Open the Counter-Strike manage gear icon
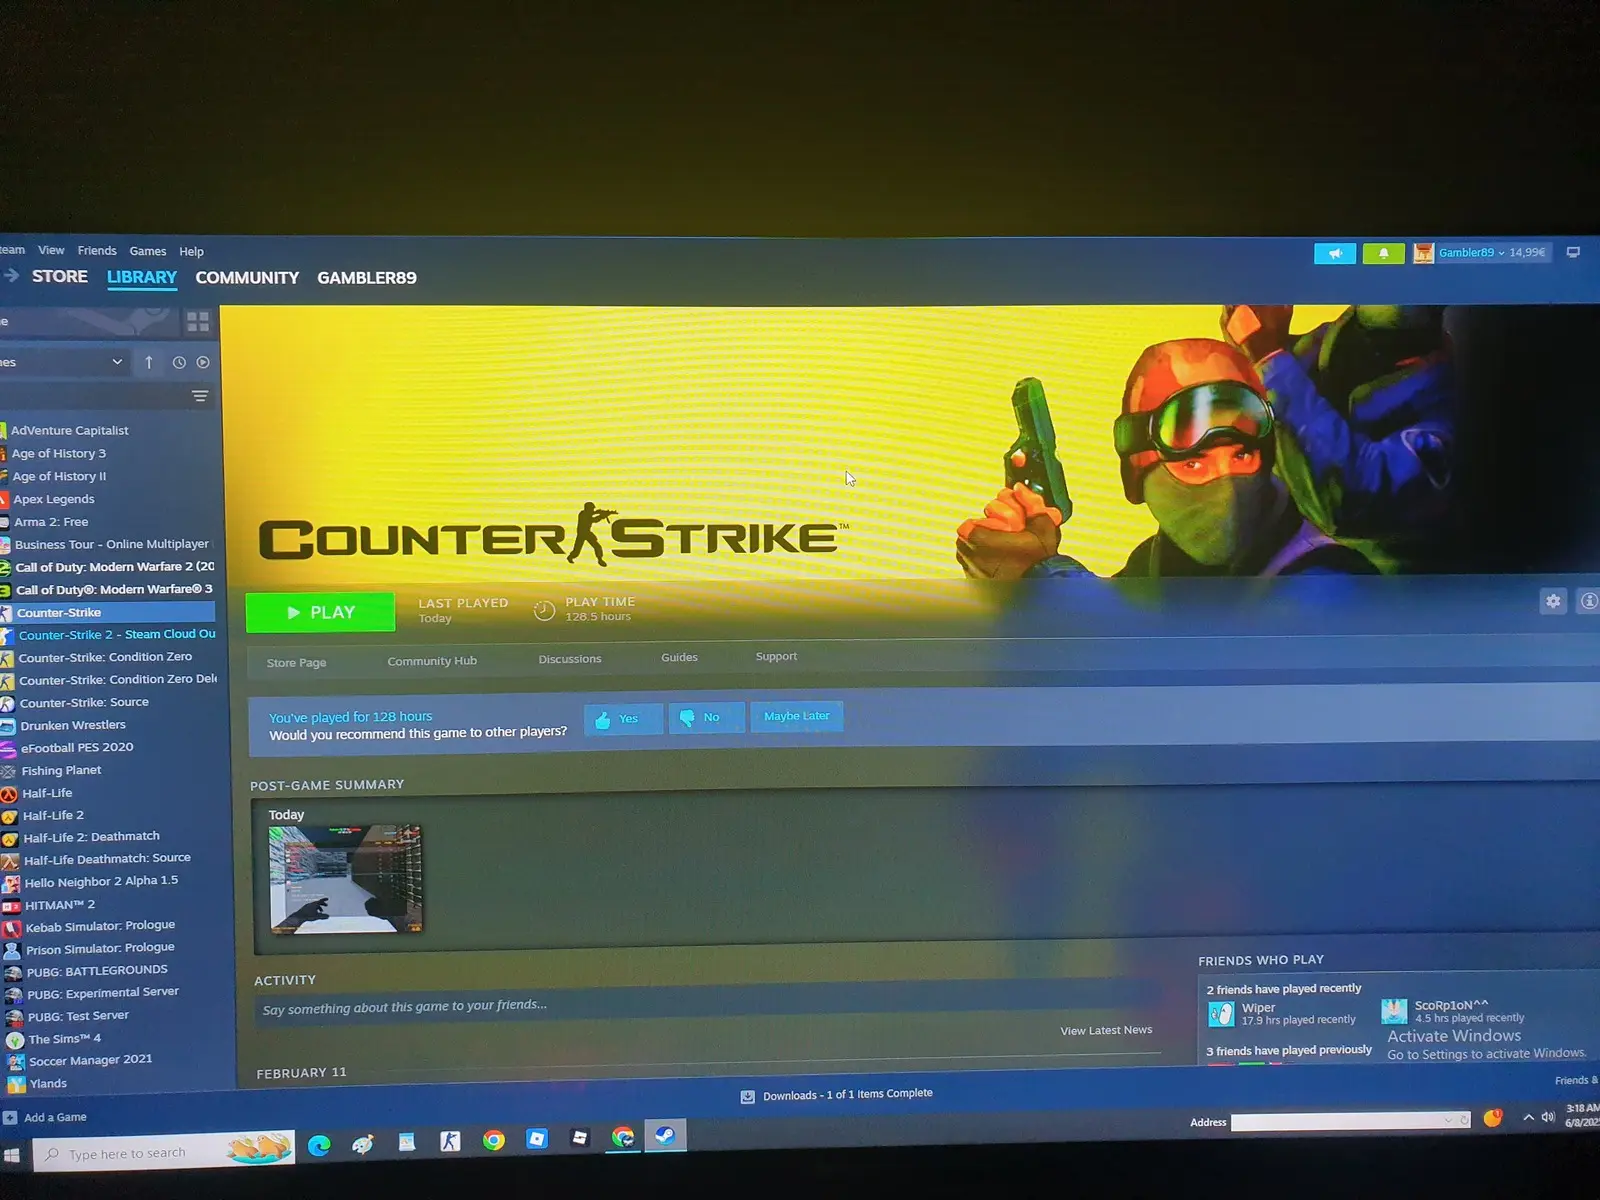The height and width of the screenshot is (1200, 1600). 1553,601
